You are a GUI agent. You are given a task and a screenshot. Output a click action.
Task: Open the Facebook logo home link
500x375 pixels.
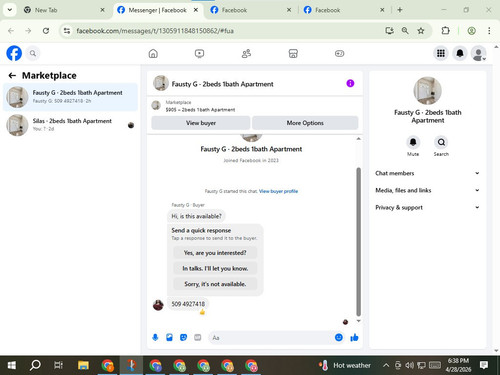coord(14,53)
